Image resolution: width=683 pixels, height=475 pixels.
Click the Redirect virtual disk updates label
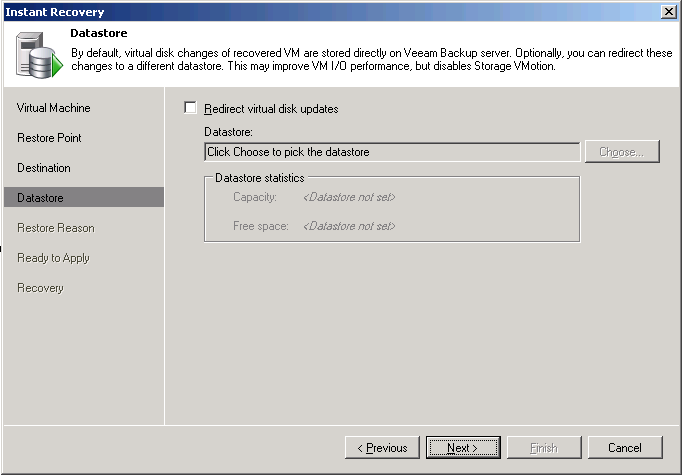(x=278, y=109)
